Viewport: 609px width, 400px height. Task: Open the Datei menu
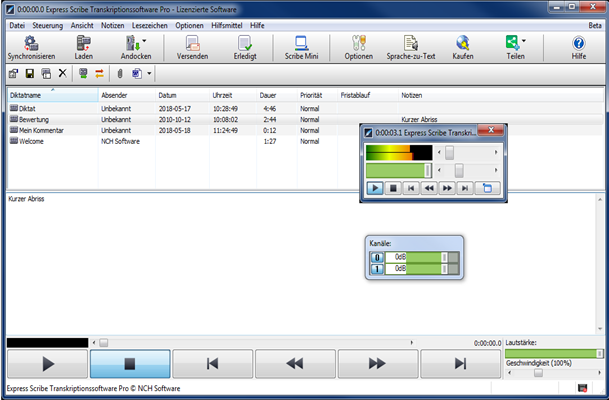coord(17,26)
